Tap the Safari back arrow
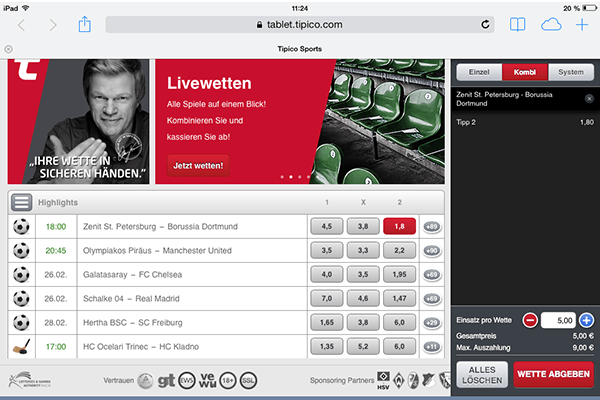This screenshot has width=600, height=400. point(21,25)
